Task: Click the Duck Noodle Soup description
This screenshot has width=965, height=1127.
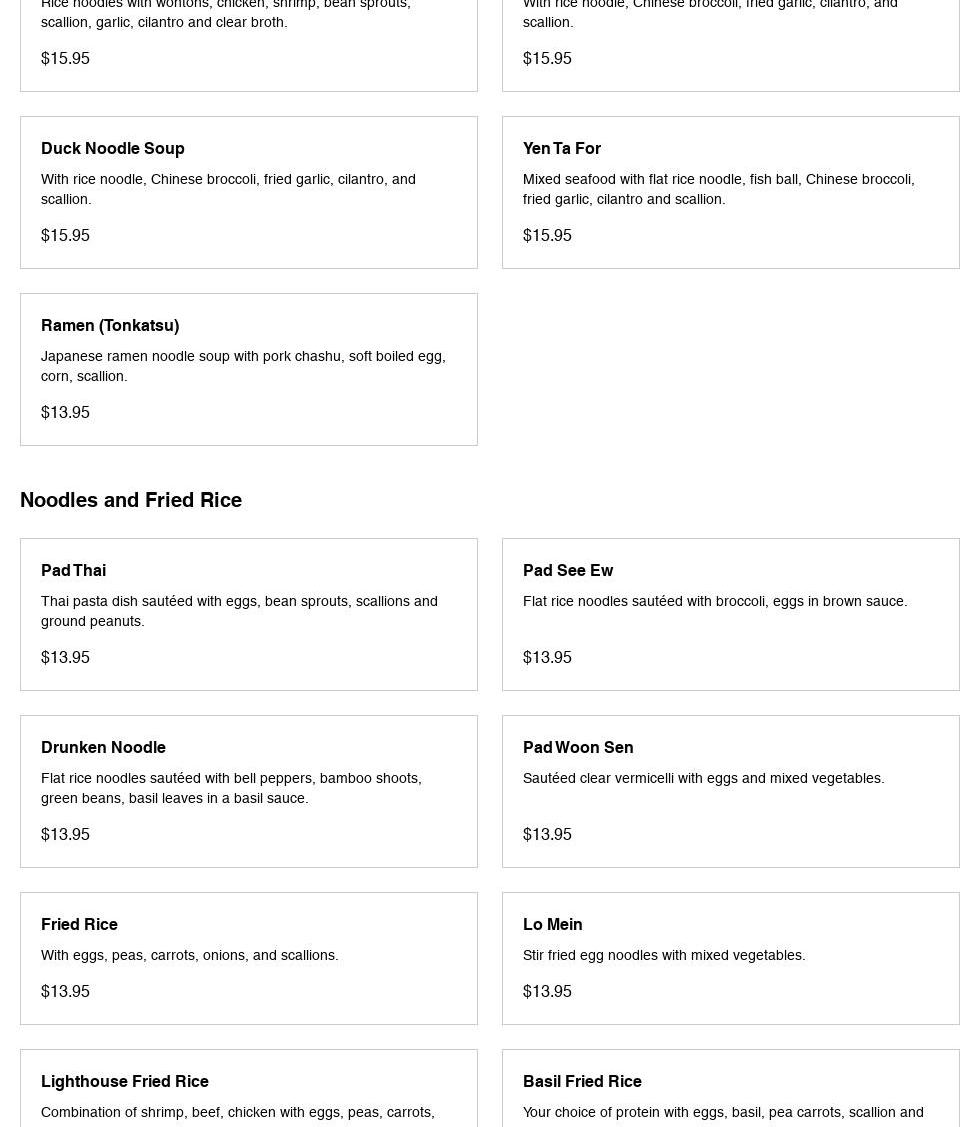Action: coord(228,189)
